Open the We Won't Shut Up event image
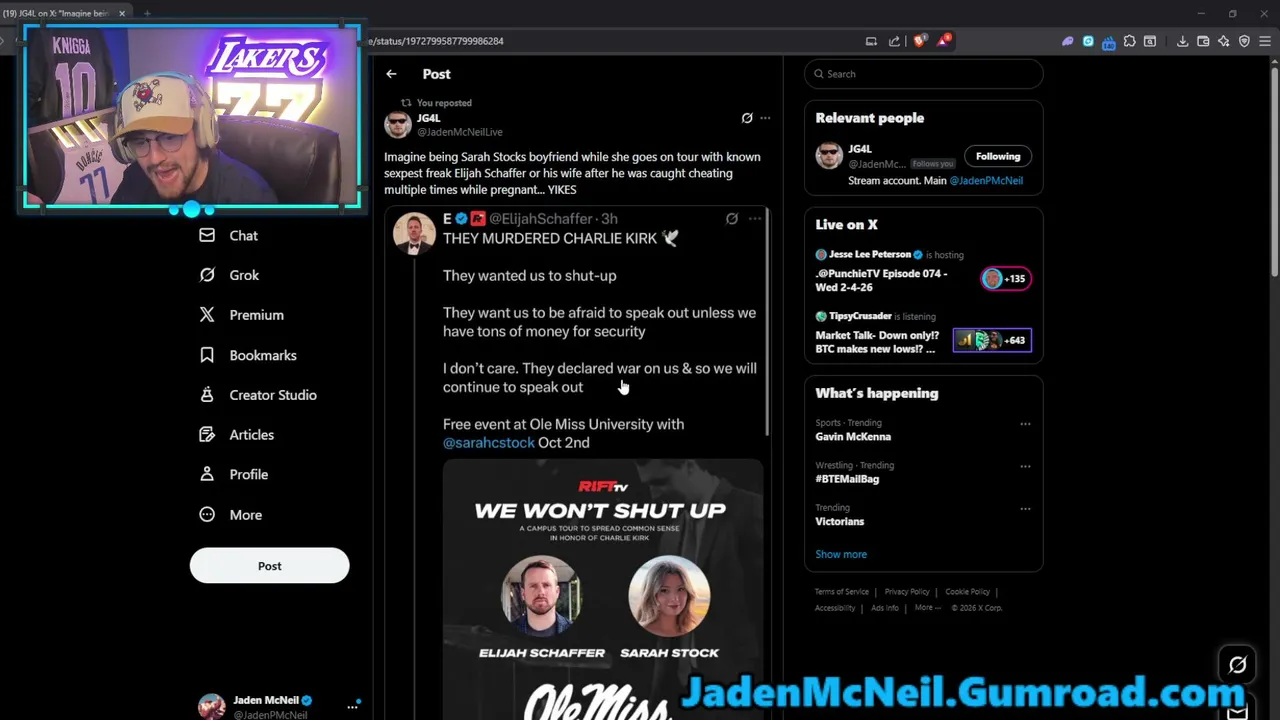1280x720 pixels. click(x=603, y=590)
